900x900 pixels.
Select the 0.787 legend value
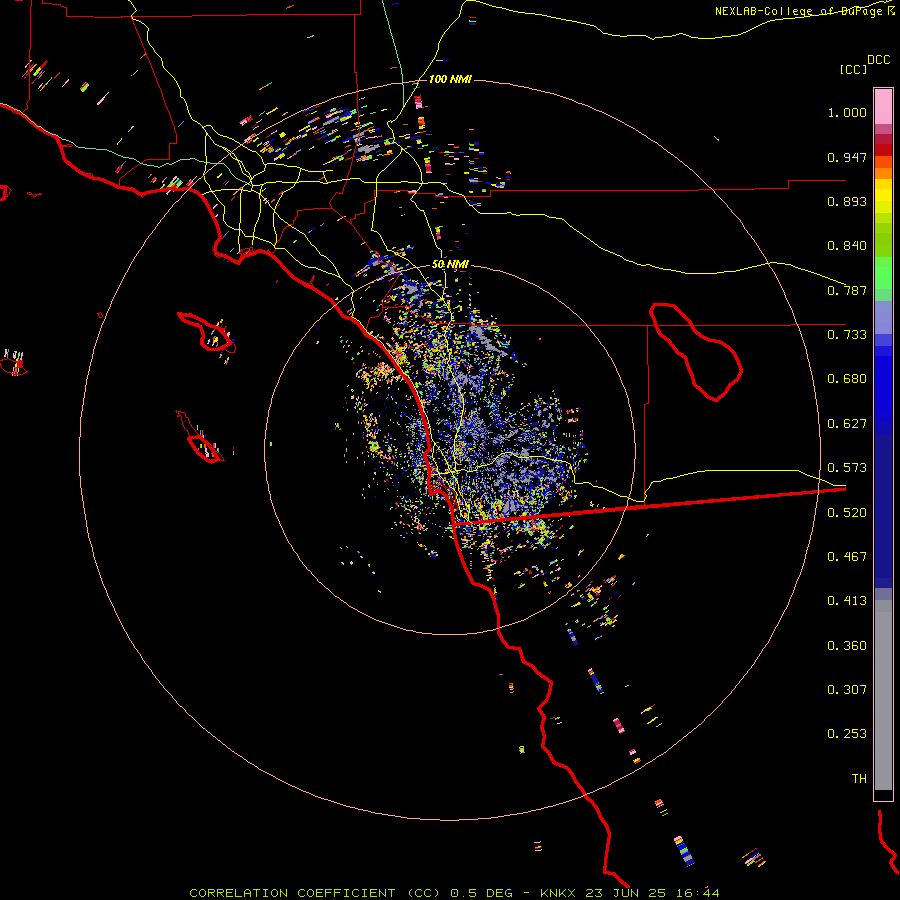pos(847,290)
